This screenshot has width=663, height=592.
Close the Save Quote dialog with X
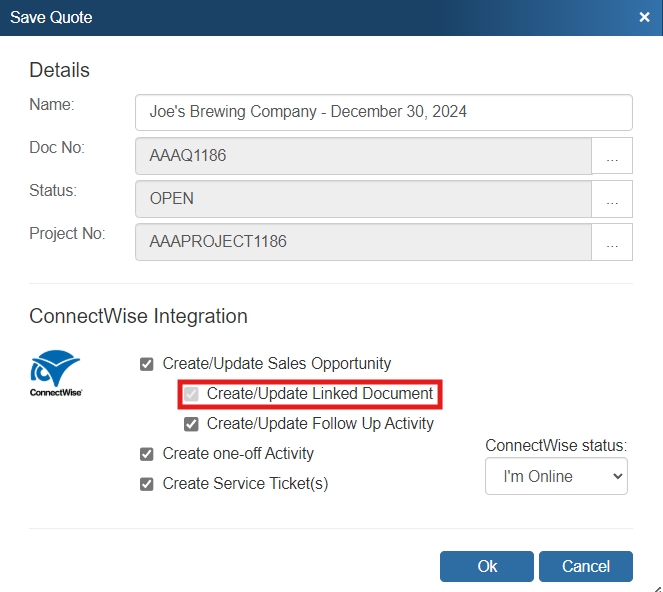pos(644,17)
